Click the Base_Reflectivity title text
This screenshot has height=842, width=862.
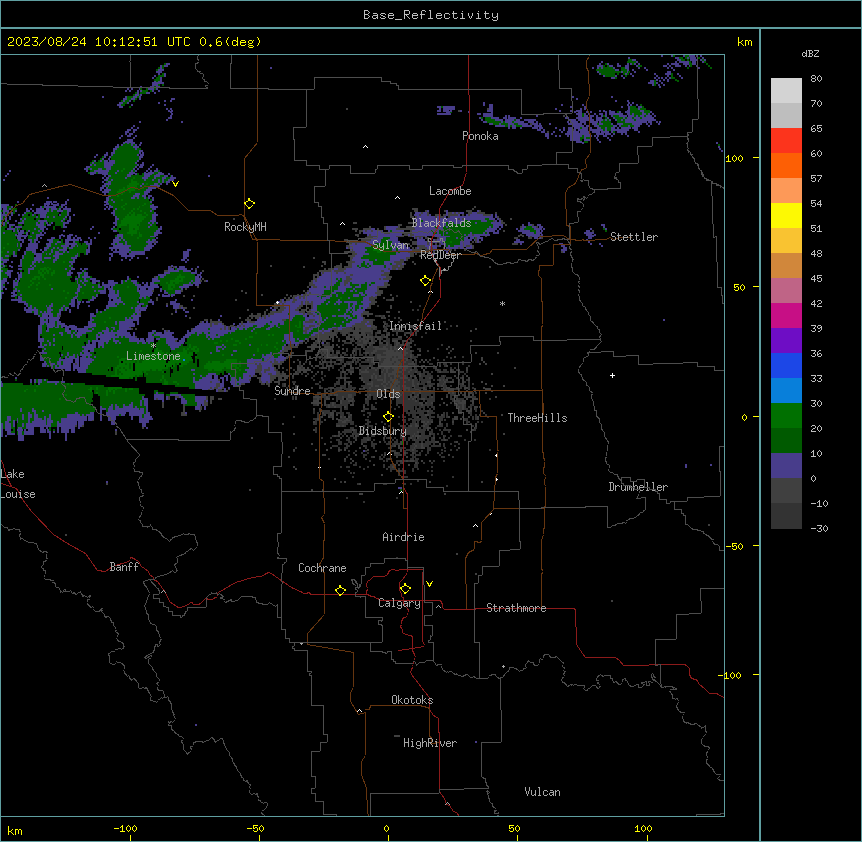pyautogui.click(x=431, y=15)
